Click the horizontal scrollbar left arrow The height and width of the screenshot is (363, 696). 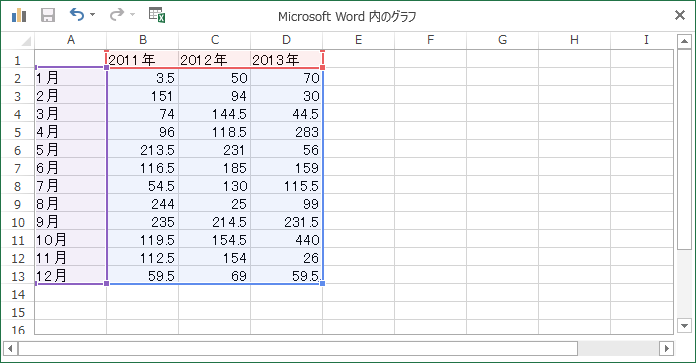[10, 348]
